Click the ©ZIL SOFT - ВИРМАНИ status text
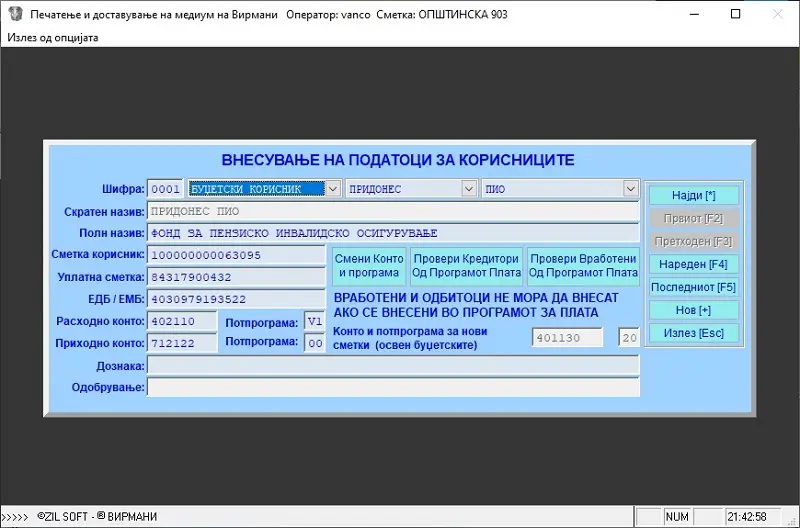Viewport: 800px width, 528px height. [97, 517]
